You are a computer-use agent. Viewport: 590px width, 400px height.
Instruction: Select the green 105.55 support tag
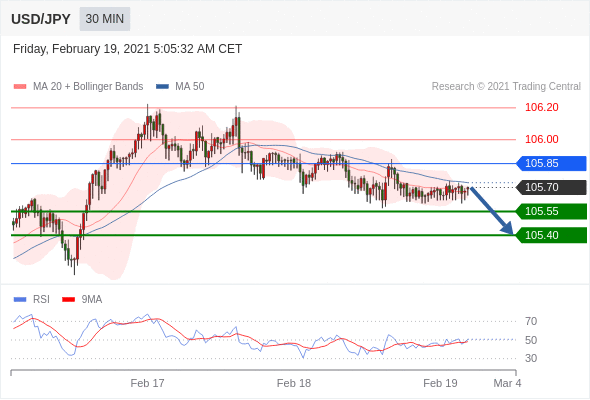tap(551, 211)
